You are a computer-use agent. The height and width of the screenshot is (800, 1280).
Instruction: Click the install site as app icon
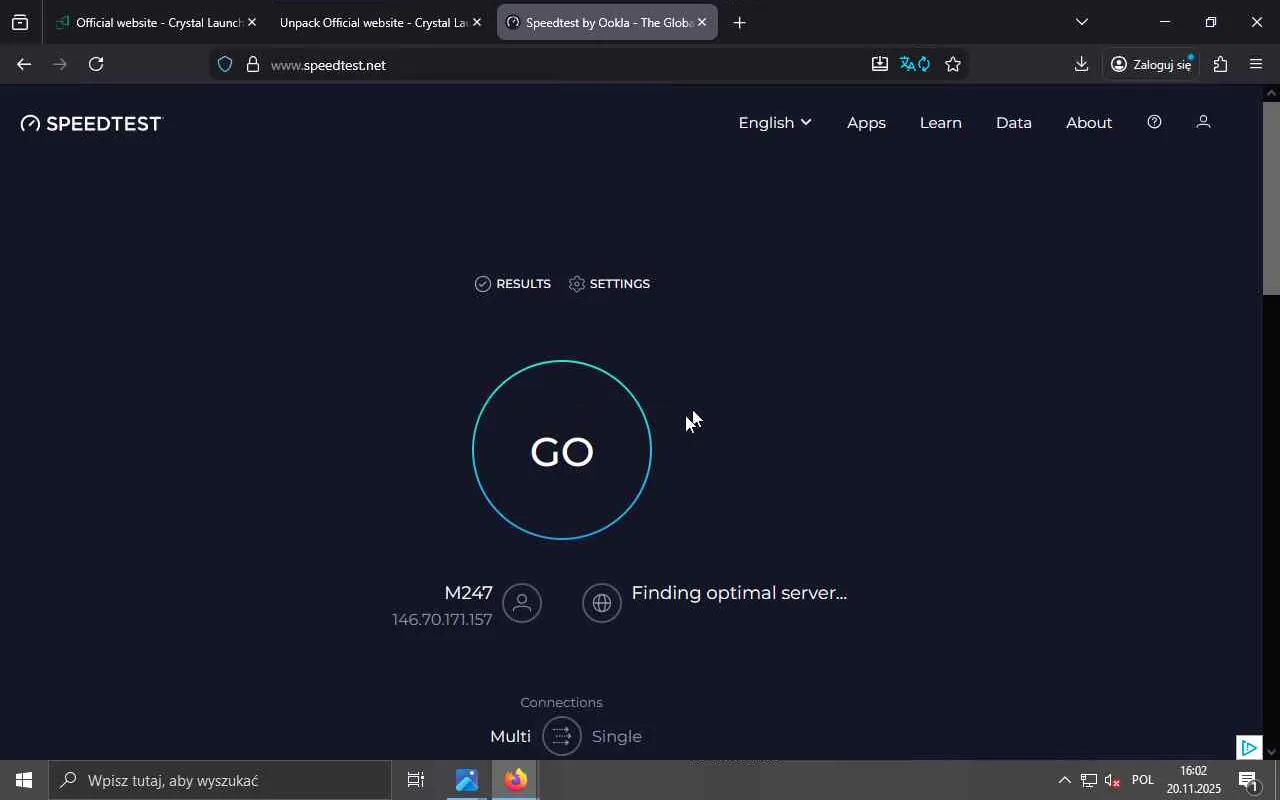880,64
